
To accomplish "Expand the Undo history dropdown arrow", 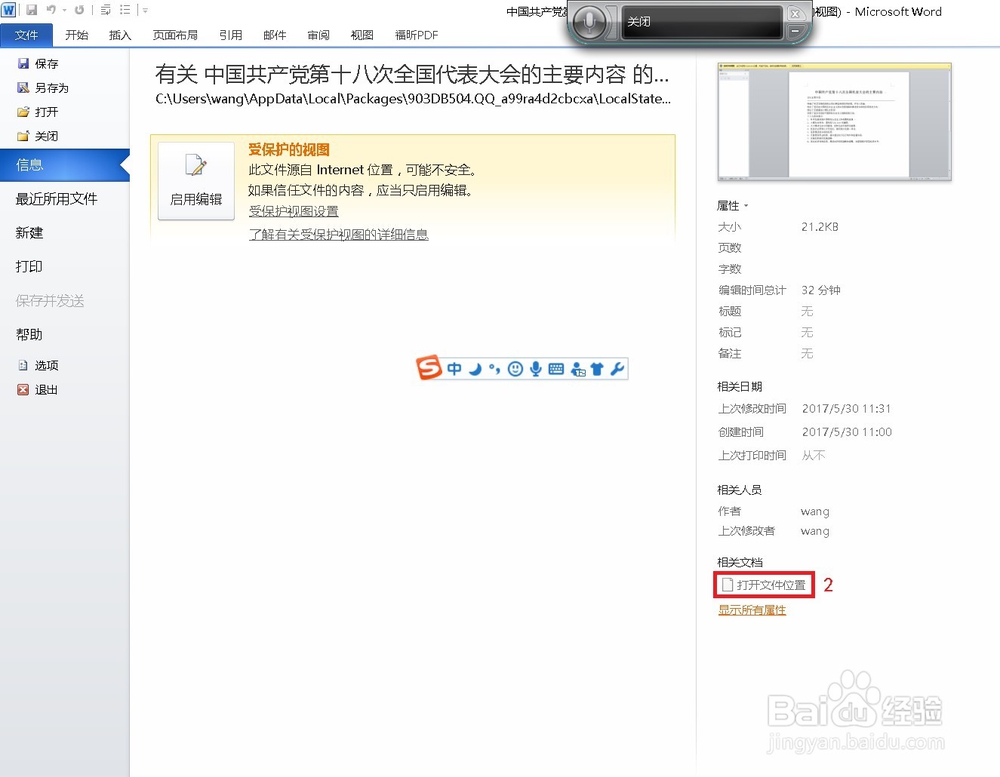I will click(64, 10).
